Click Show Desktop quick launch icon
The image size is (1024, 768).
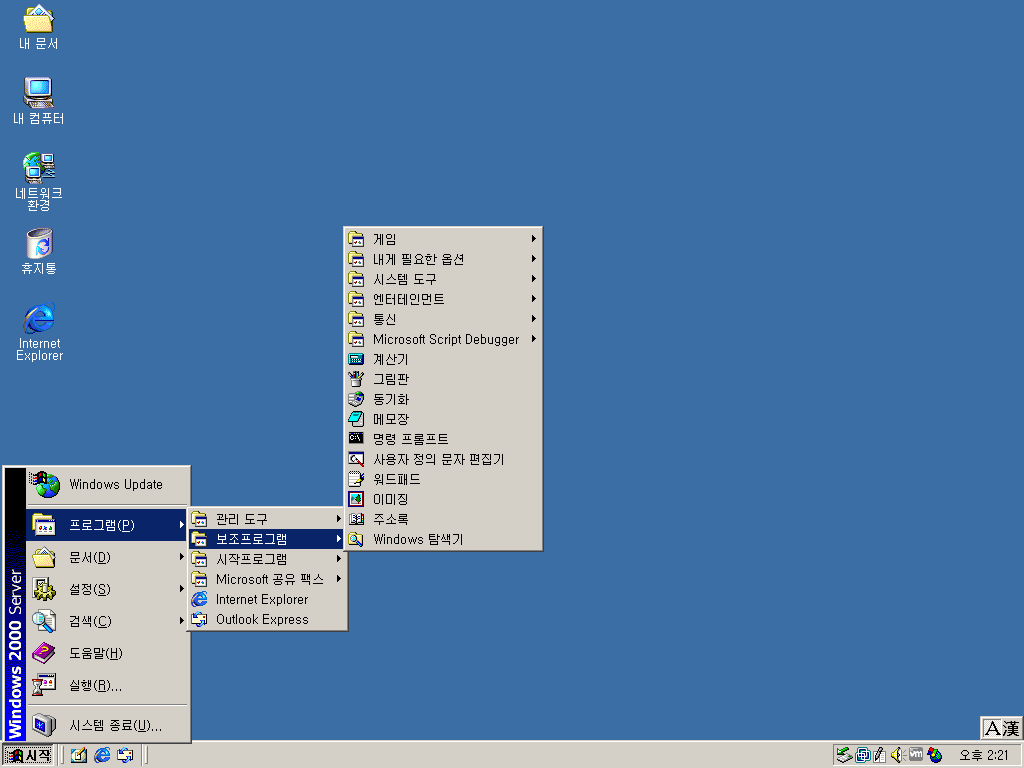79,755
